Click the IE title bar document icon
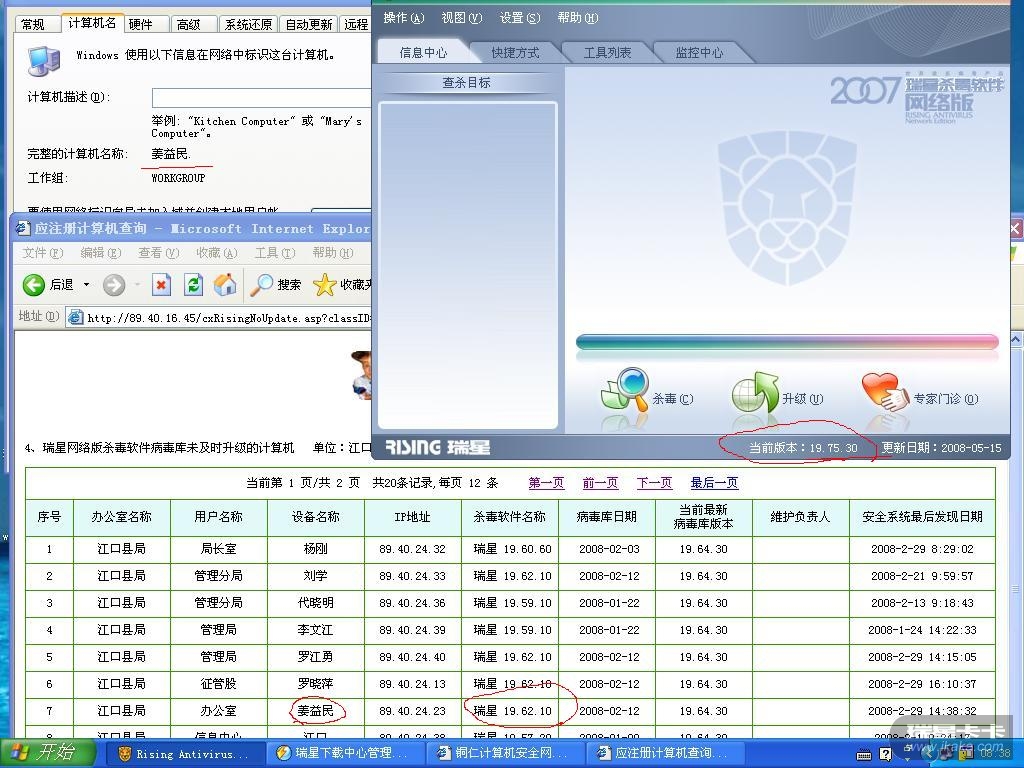Screen dimensions: 1024x768 [x=24, y=228]
